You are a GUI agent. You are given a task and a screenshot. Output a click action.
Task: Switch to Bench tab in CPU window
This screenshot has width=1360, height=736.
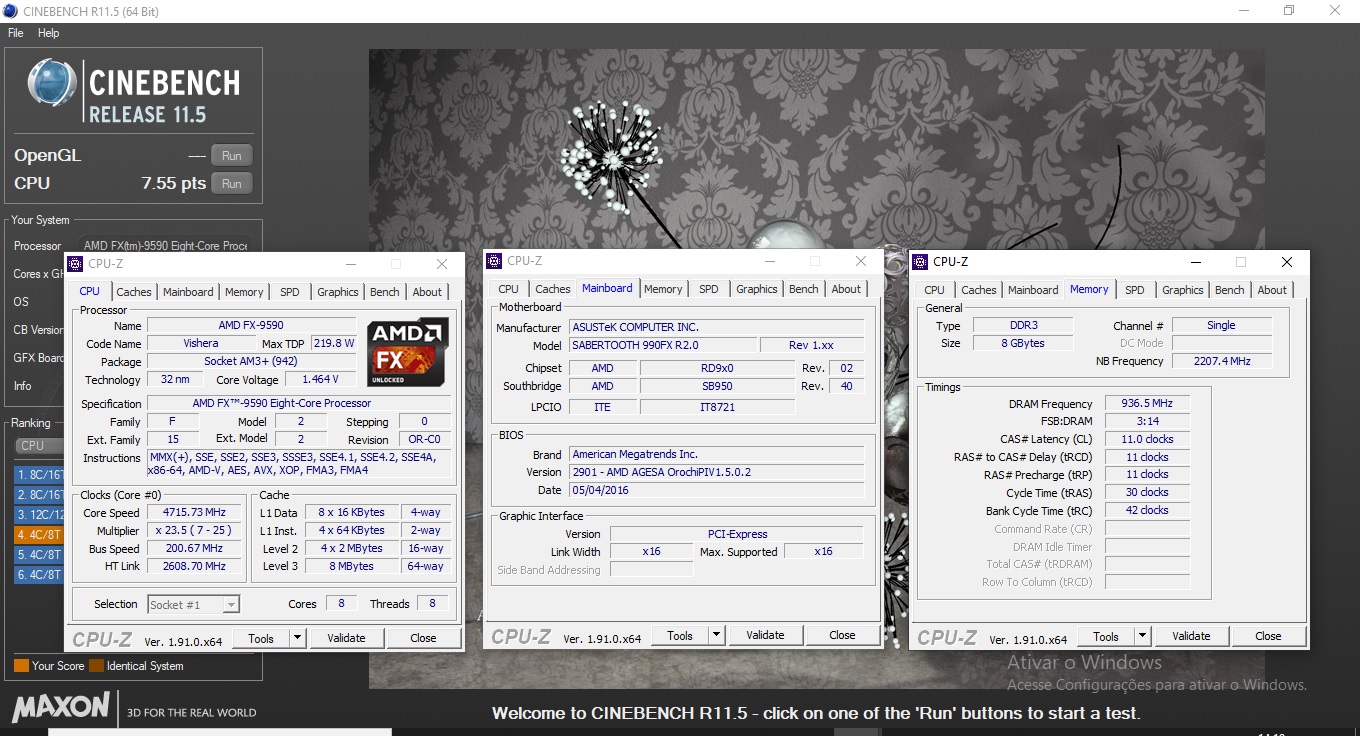tap(385, 292)
